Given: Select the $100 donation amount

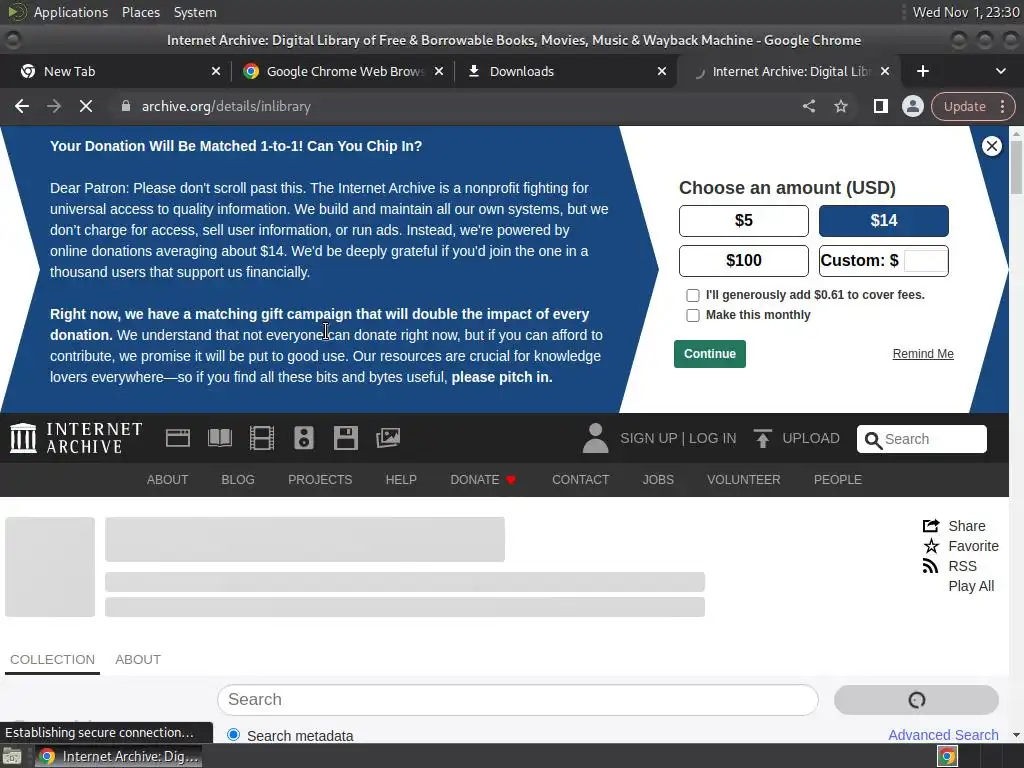Looking at the screenshot, I should pos(743,261).
